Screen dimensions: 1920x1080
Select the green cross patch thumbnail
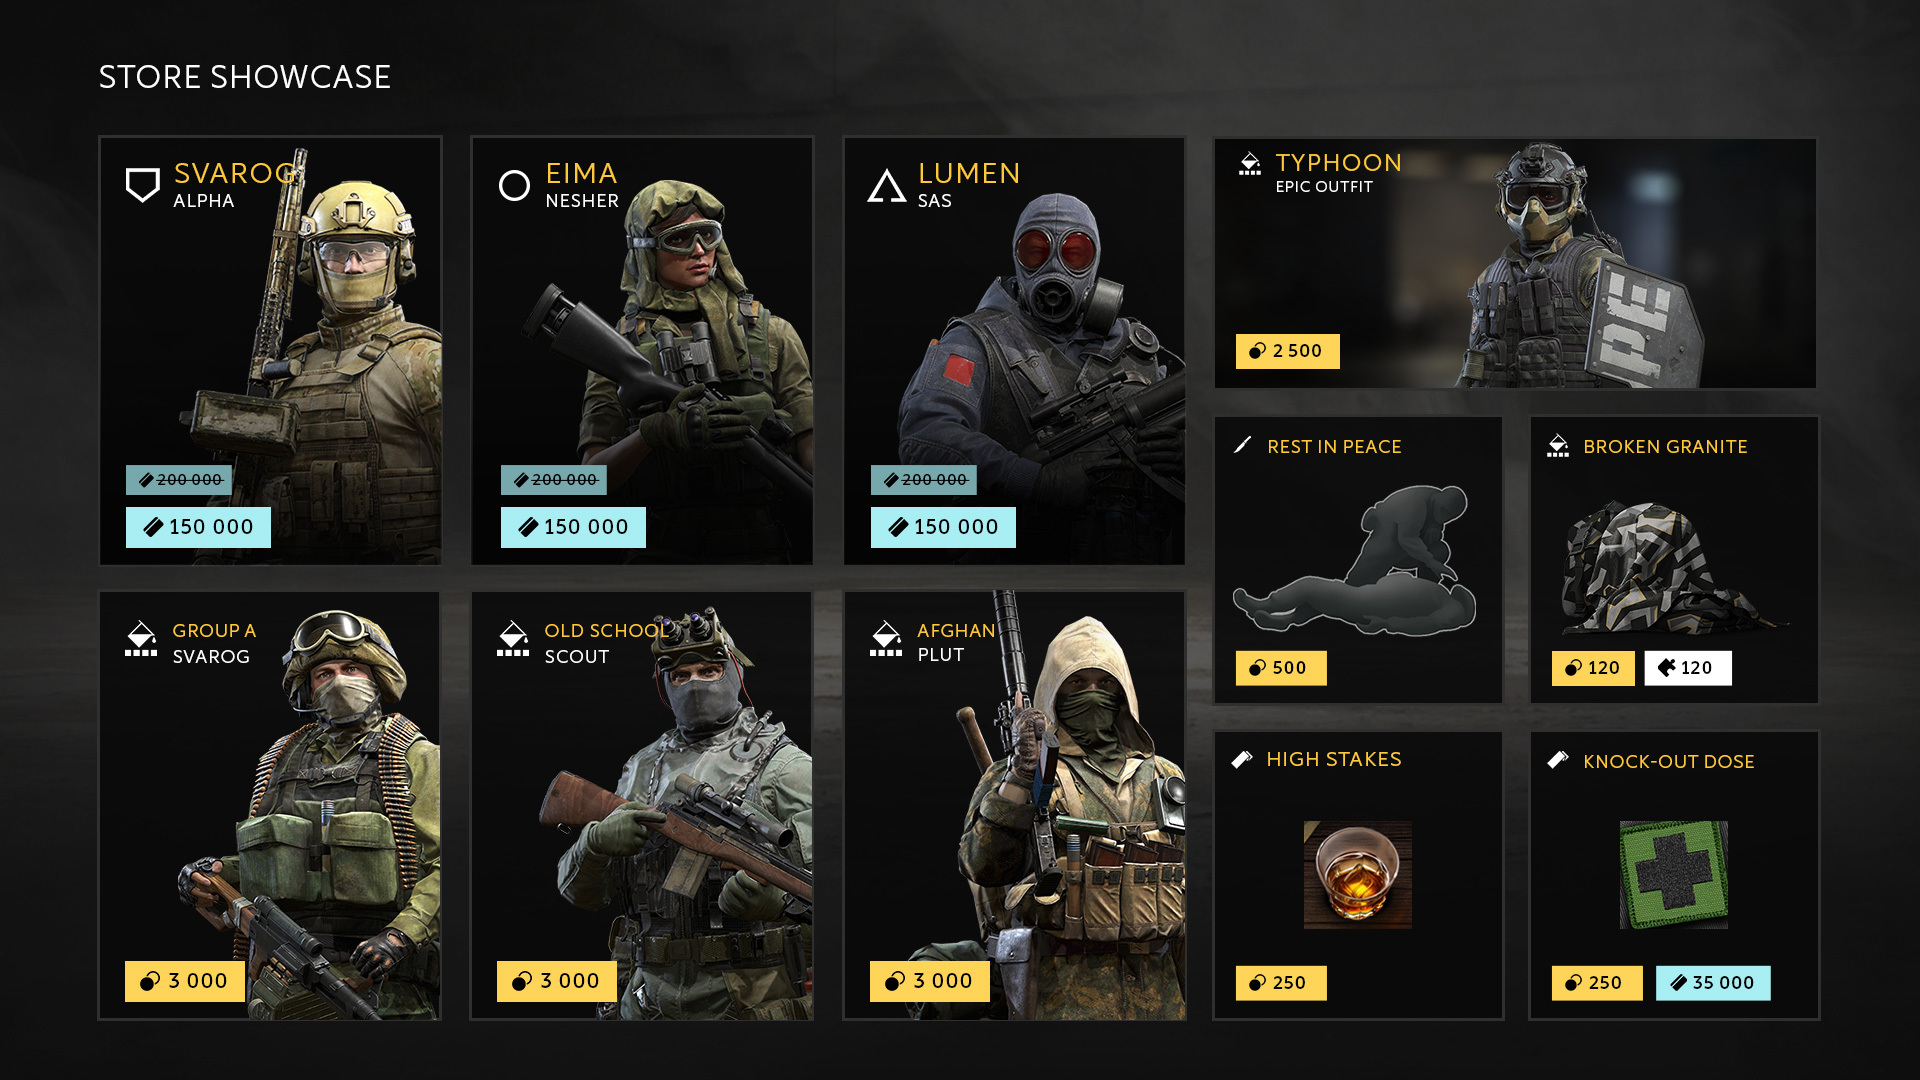pos(1674,875)
